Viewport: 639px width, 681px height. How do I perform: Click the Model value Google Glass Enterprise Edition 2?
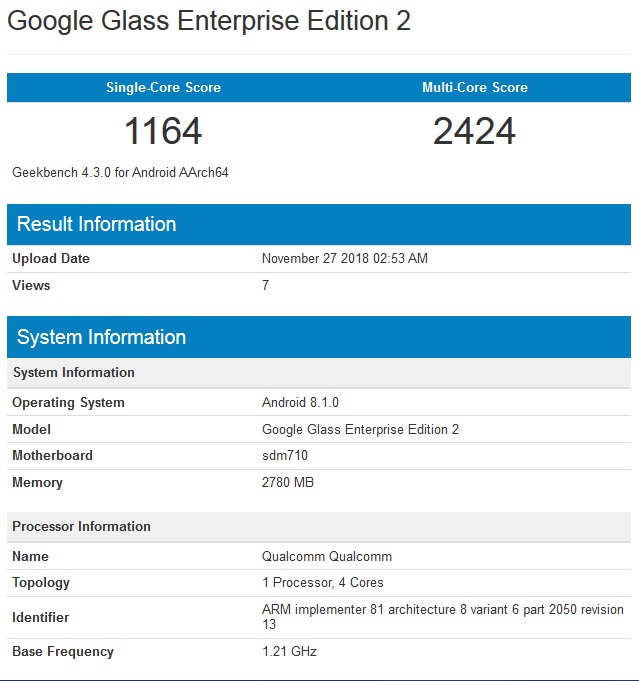point(360,429)
